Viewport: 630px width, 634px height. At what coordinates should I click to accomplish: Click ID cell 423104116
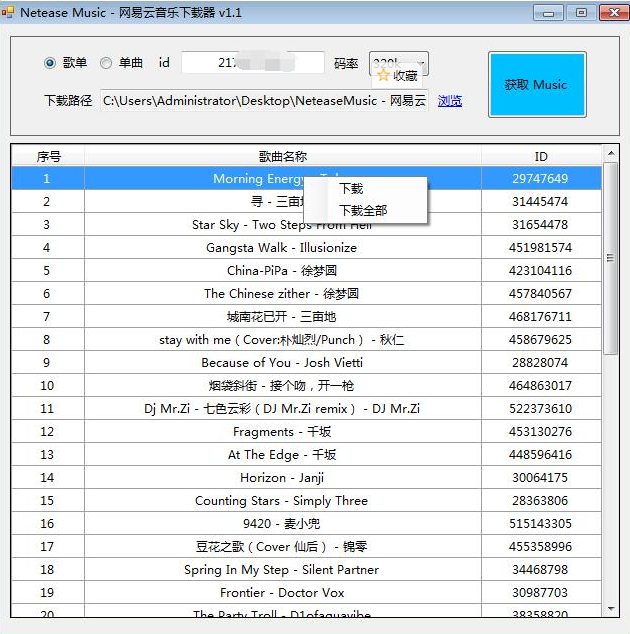pyautogui.click(x=541, y=271)
